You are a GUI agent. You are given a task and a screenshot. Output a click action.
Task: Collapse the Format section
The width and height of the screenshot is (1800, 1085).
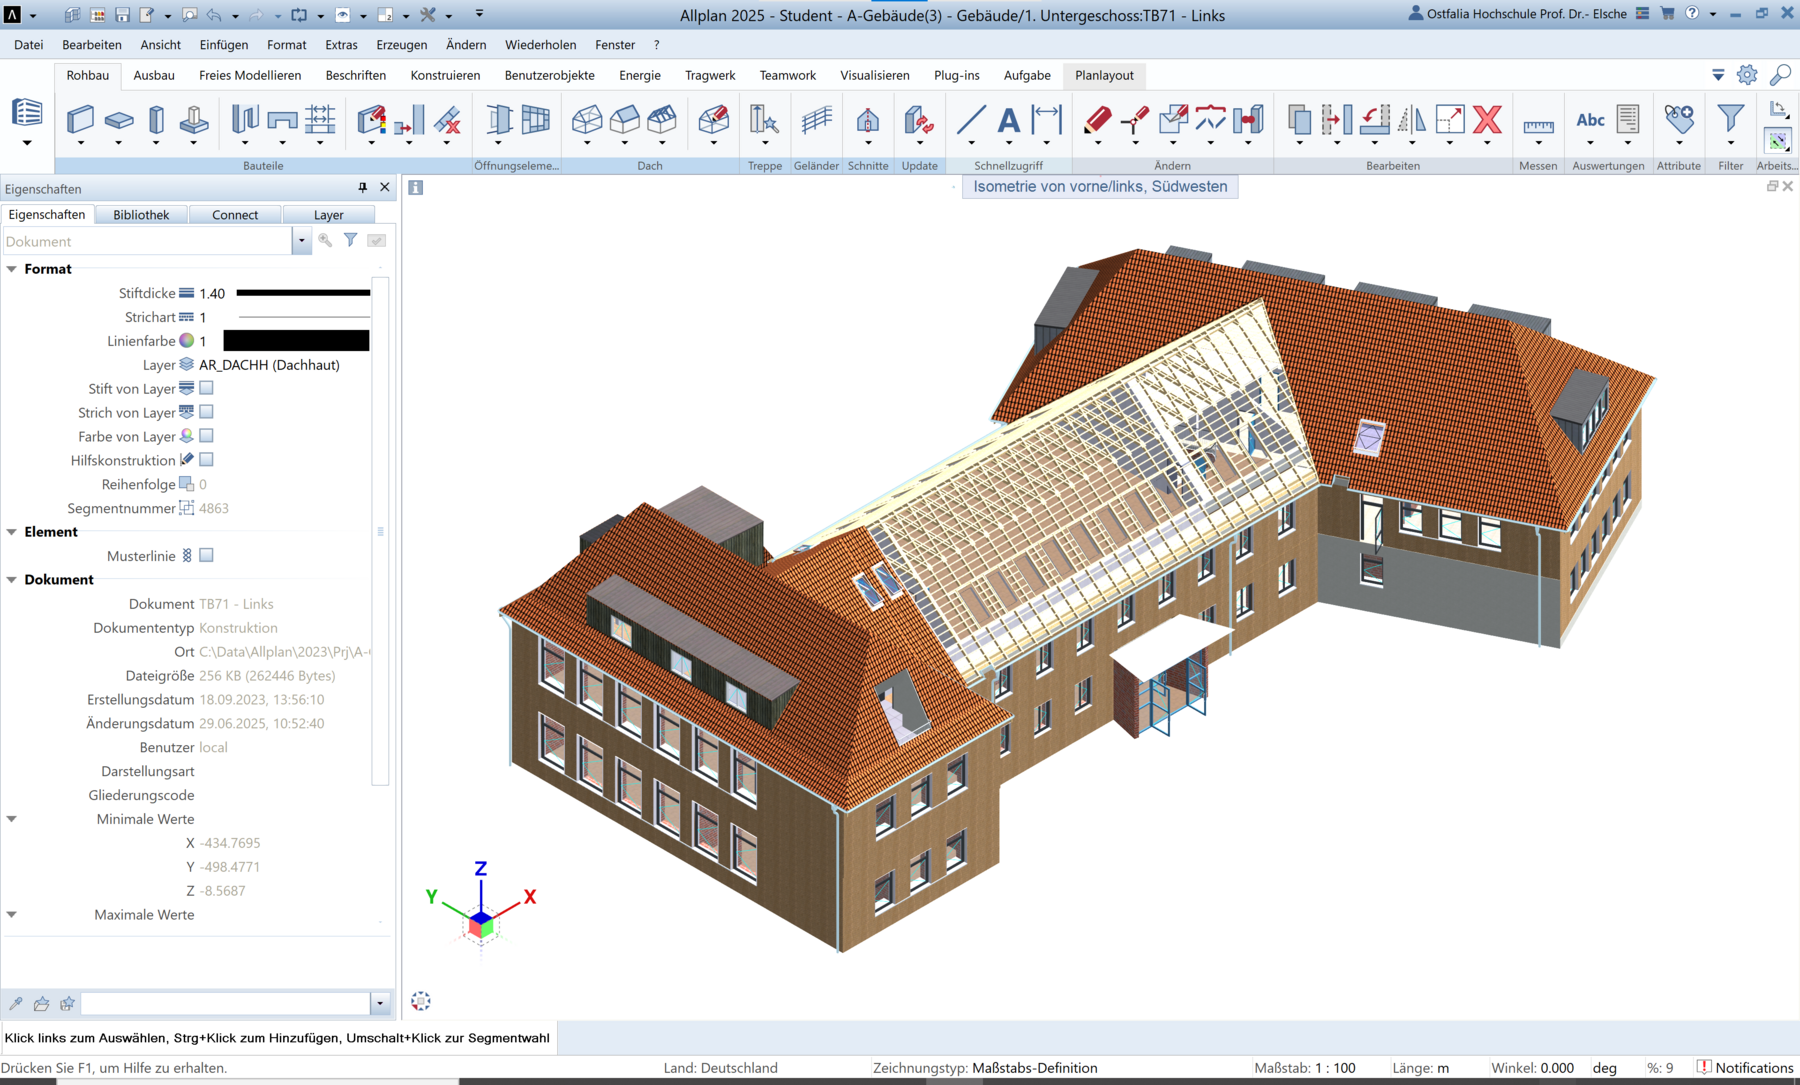(x=12, y=269)
